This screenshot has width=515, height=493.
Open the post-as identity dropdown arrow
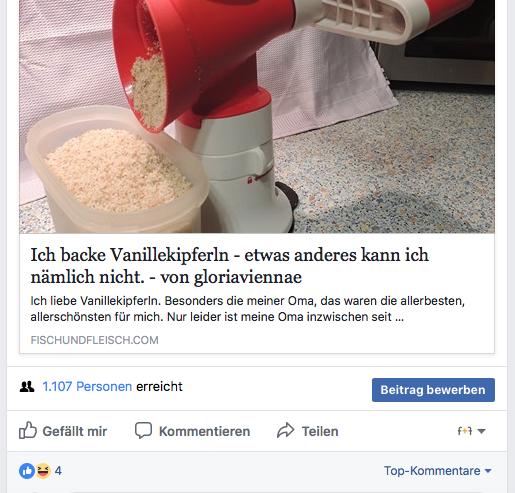coord(481,431)
